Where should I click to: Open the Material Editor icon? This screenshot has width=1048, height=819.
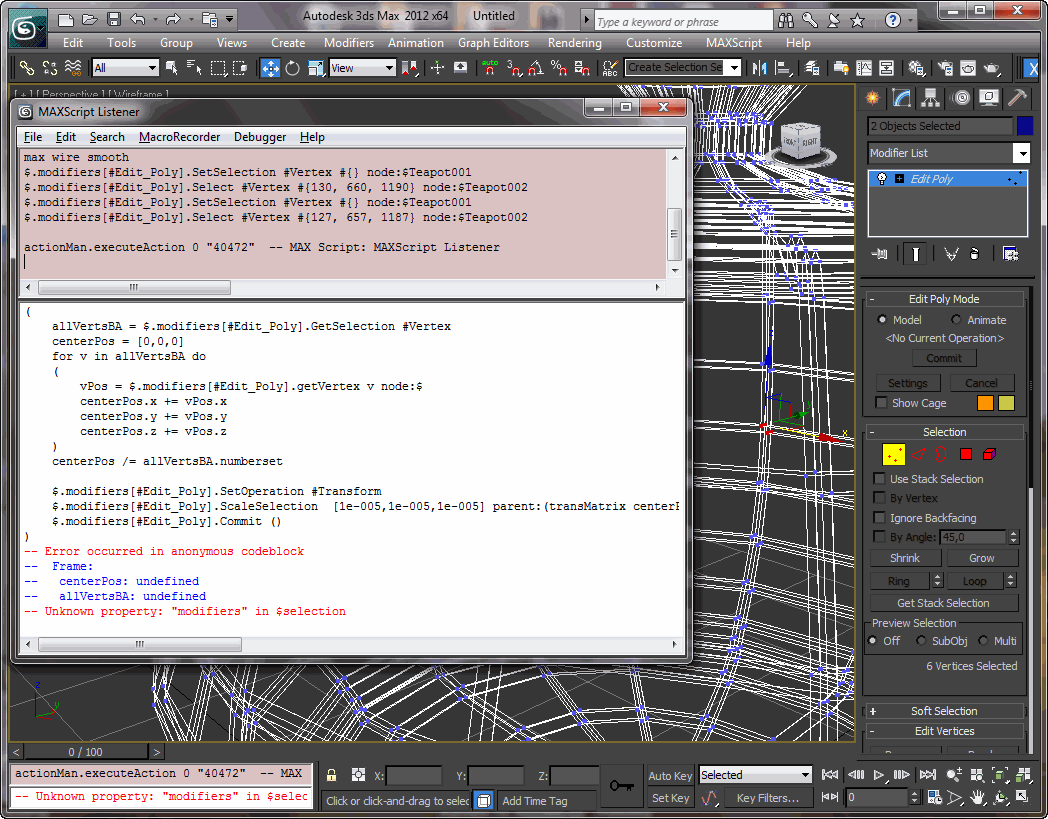point(916,68)
